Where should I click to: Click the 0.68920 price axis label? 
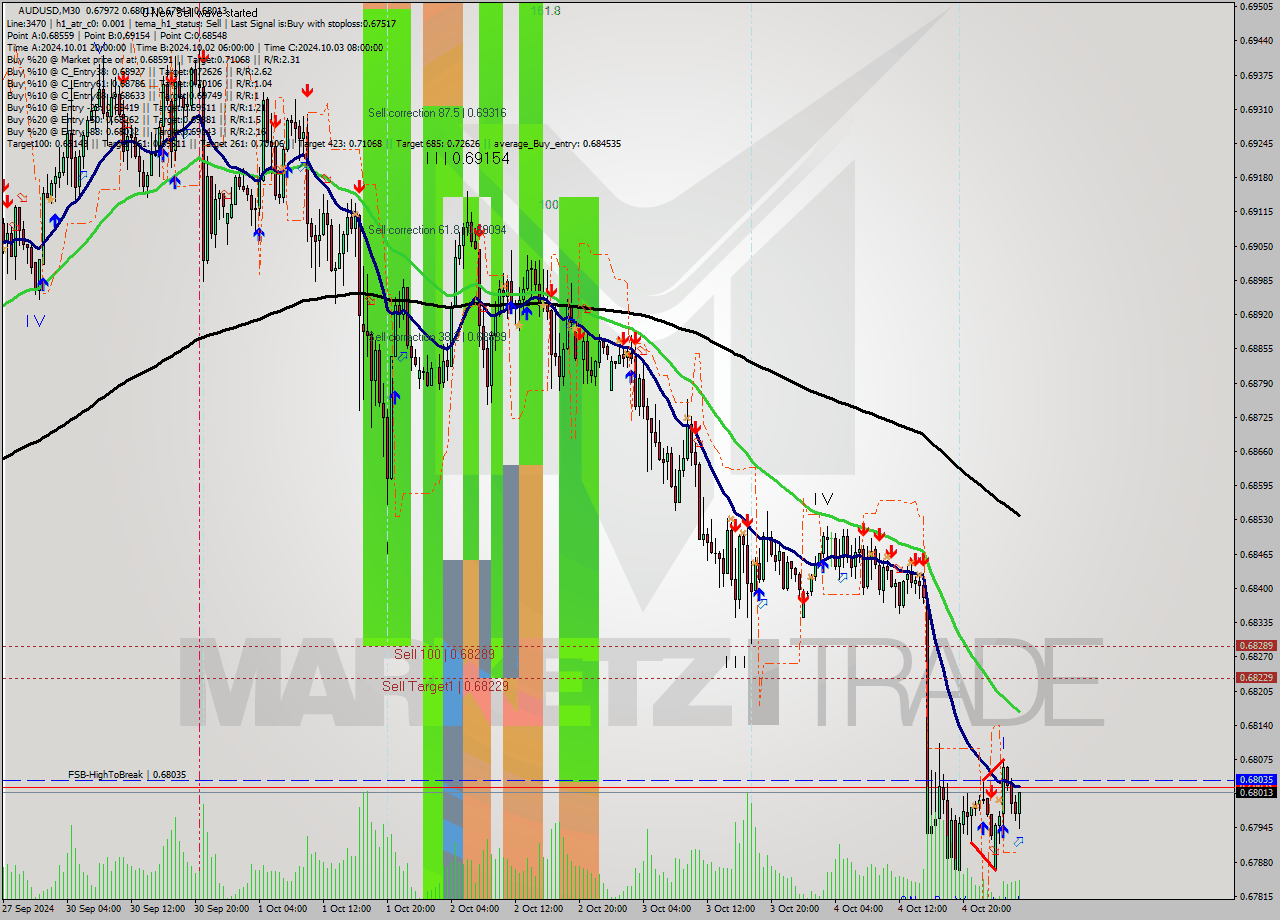[x=1256, y=314]
